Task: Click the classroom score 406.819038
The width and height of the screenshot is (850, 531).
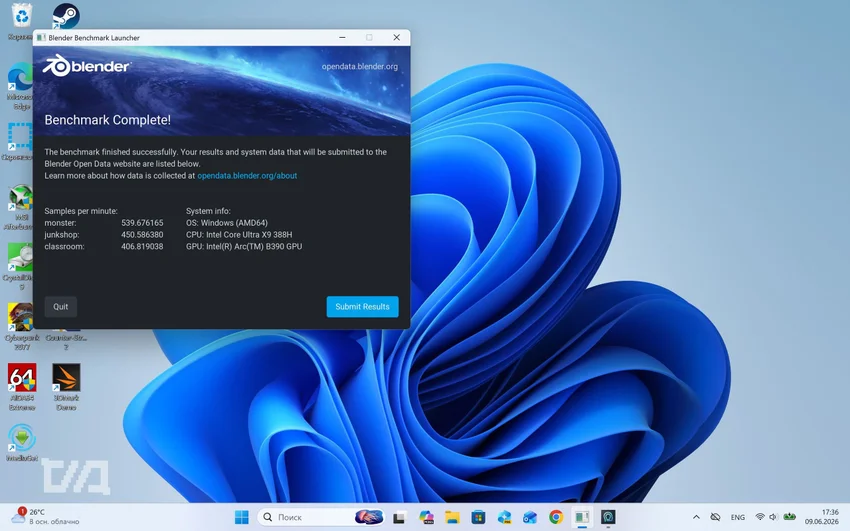Action: click(x=142, y=247)
